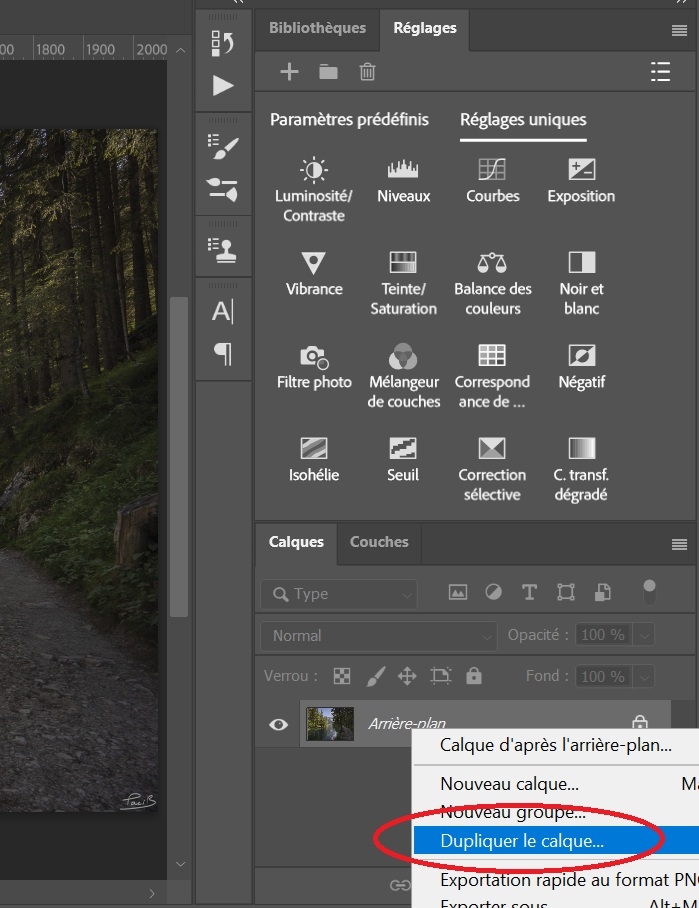Open the Brush Settings panel icon

(x=223, y=146)
